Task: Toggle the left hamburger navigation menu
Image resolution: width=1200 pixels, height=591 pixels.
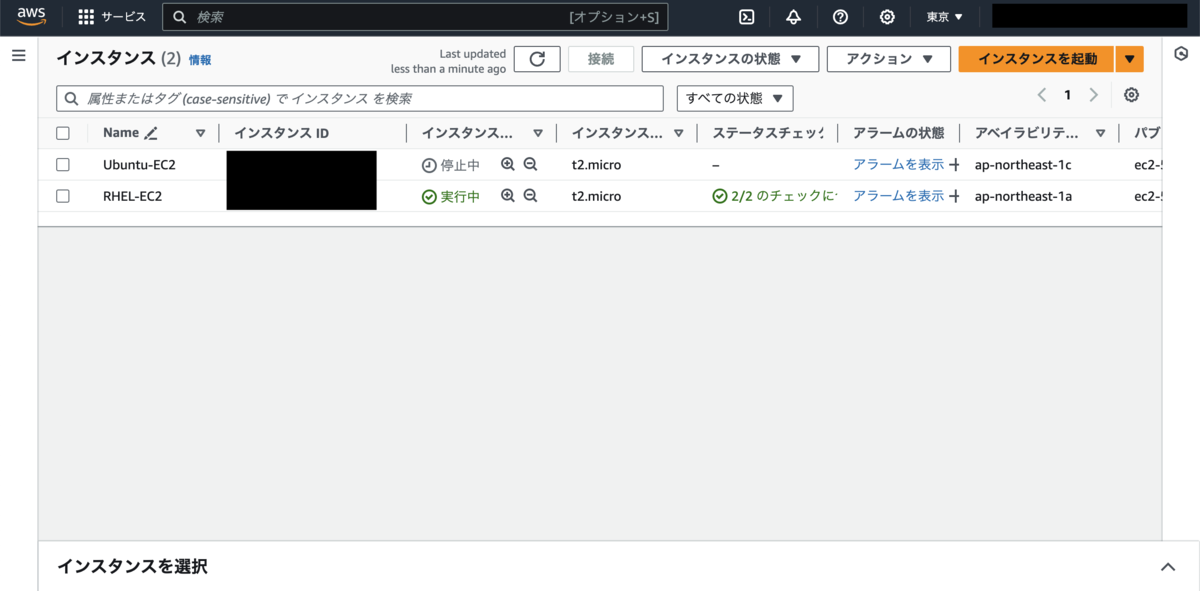Action: [18, 56]
